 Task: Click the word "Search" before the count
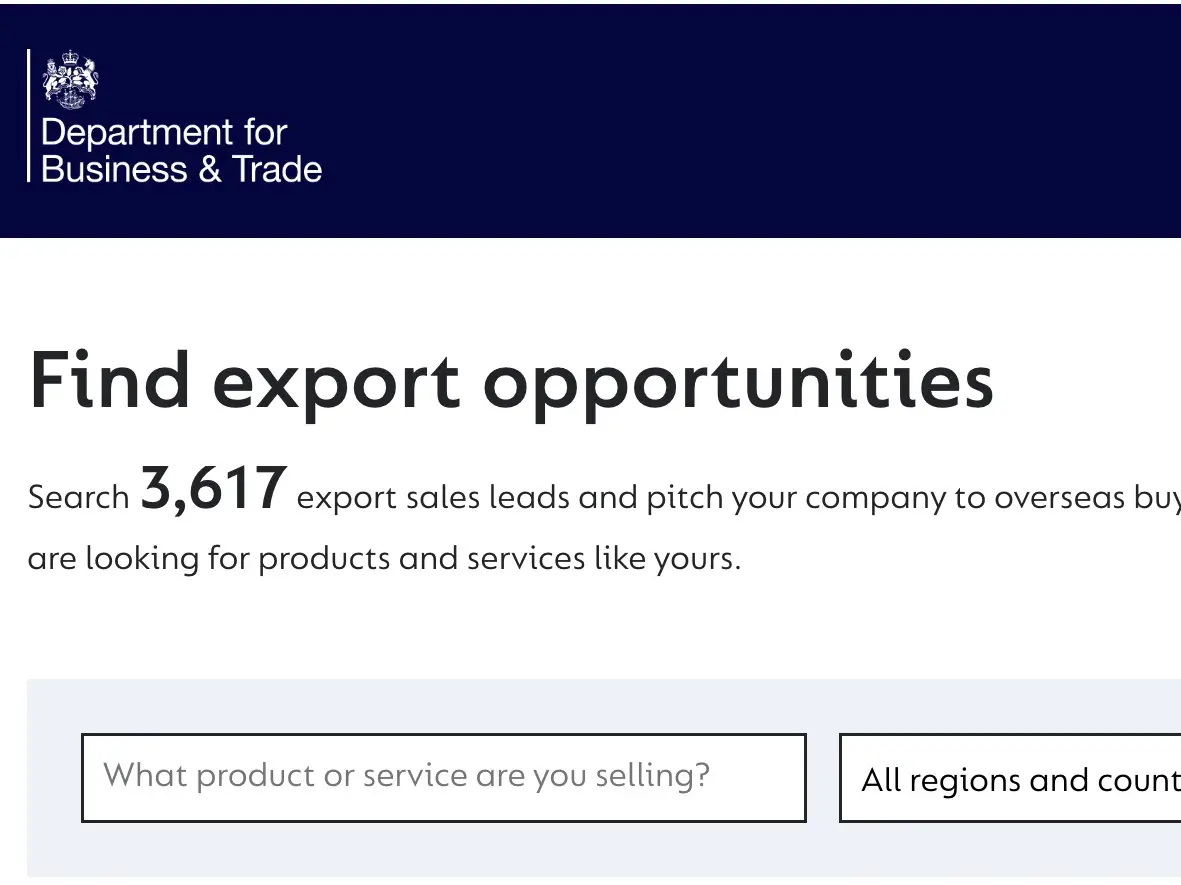click(x=79, y=497)
